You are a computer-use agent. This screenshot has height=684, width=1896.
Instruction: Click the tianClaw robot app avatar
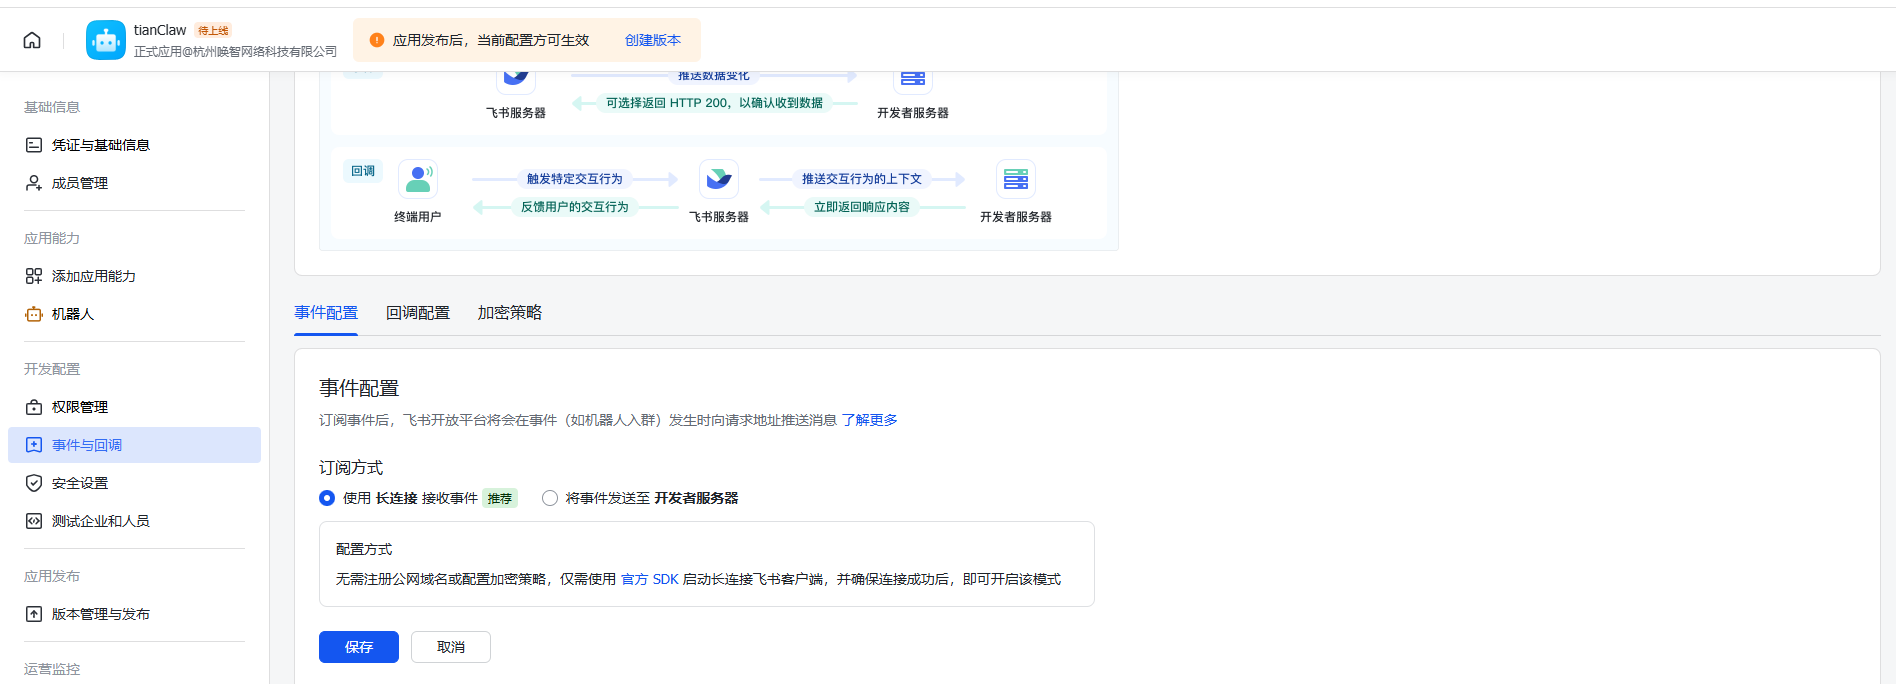(106, 40)
